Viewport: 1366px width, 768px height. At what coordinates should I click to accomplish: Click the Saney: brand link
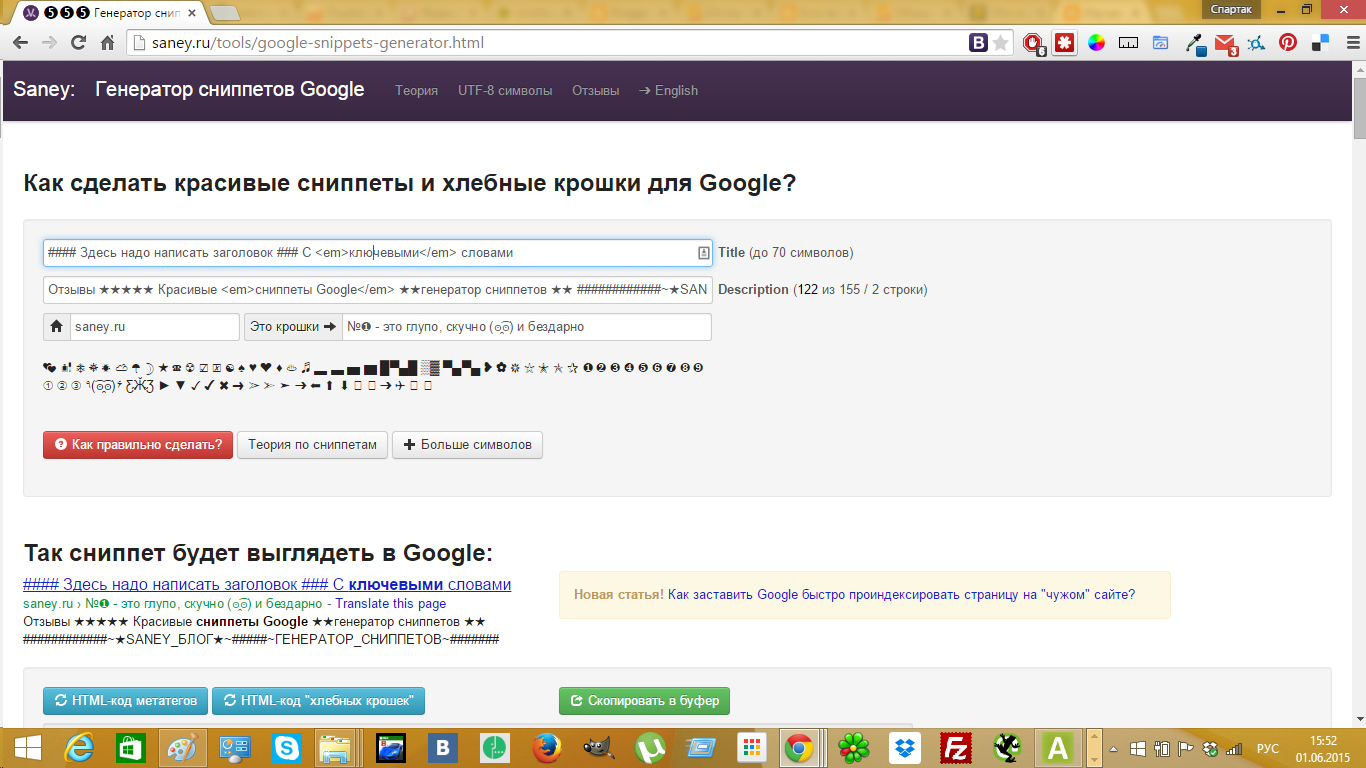44,90
